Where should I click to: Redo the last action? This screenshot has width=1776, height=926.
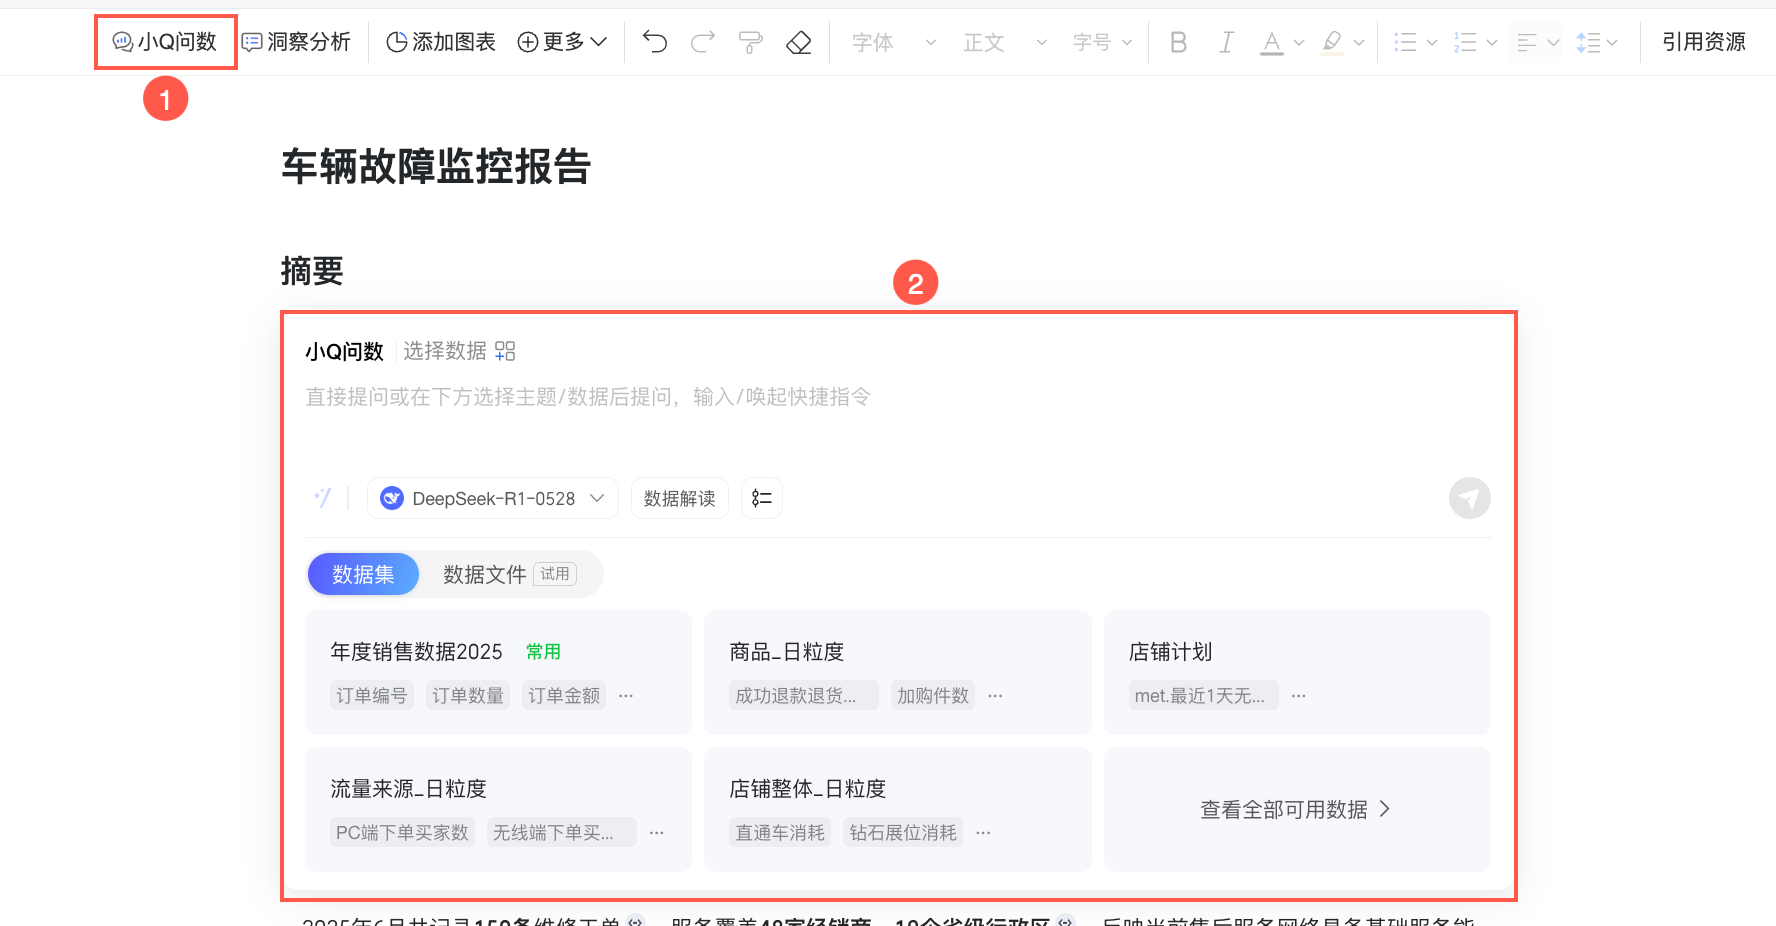pos(703,42)
